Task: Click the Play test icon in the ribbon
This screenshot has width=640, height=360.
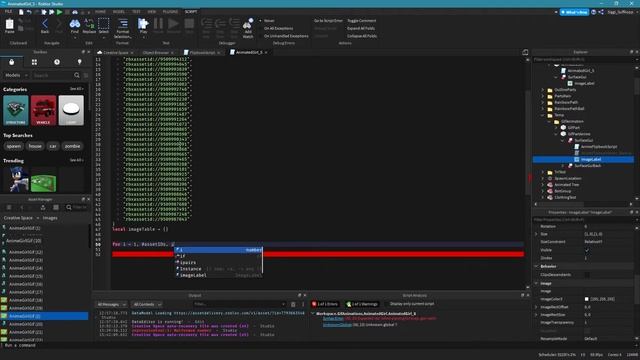Action: tap(143, 25)
